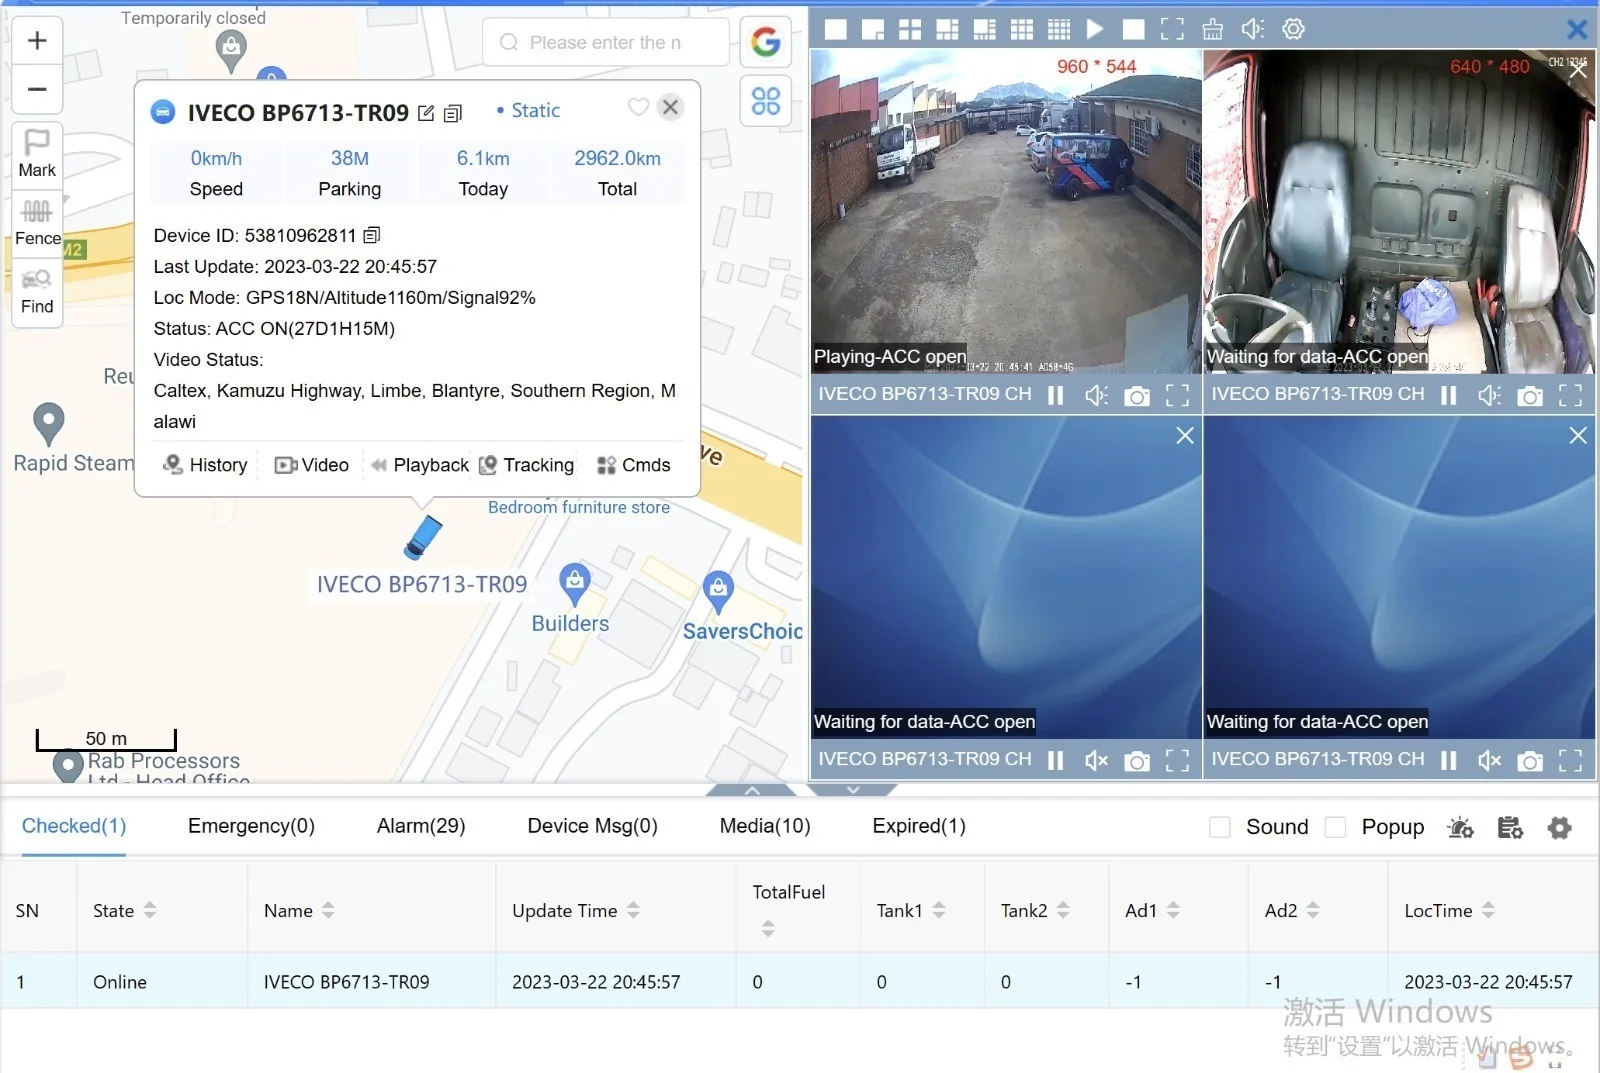The width and height of the screenshot is (1600, 1073).
Task: Open report settings clipboard icon
Action: [1510, 827]
